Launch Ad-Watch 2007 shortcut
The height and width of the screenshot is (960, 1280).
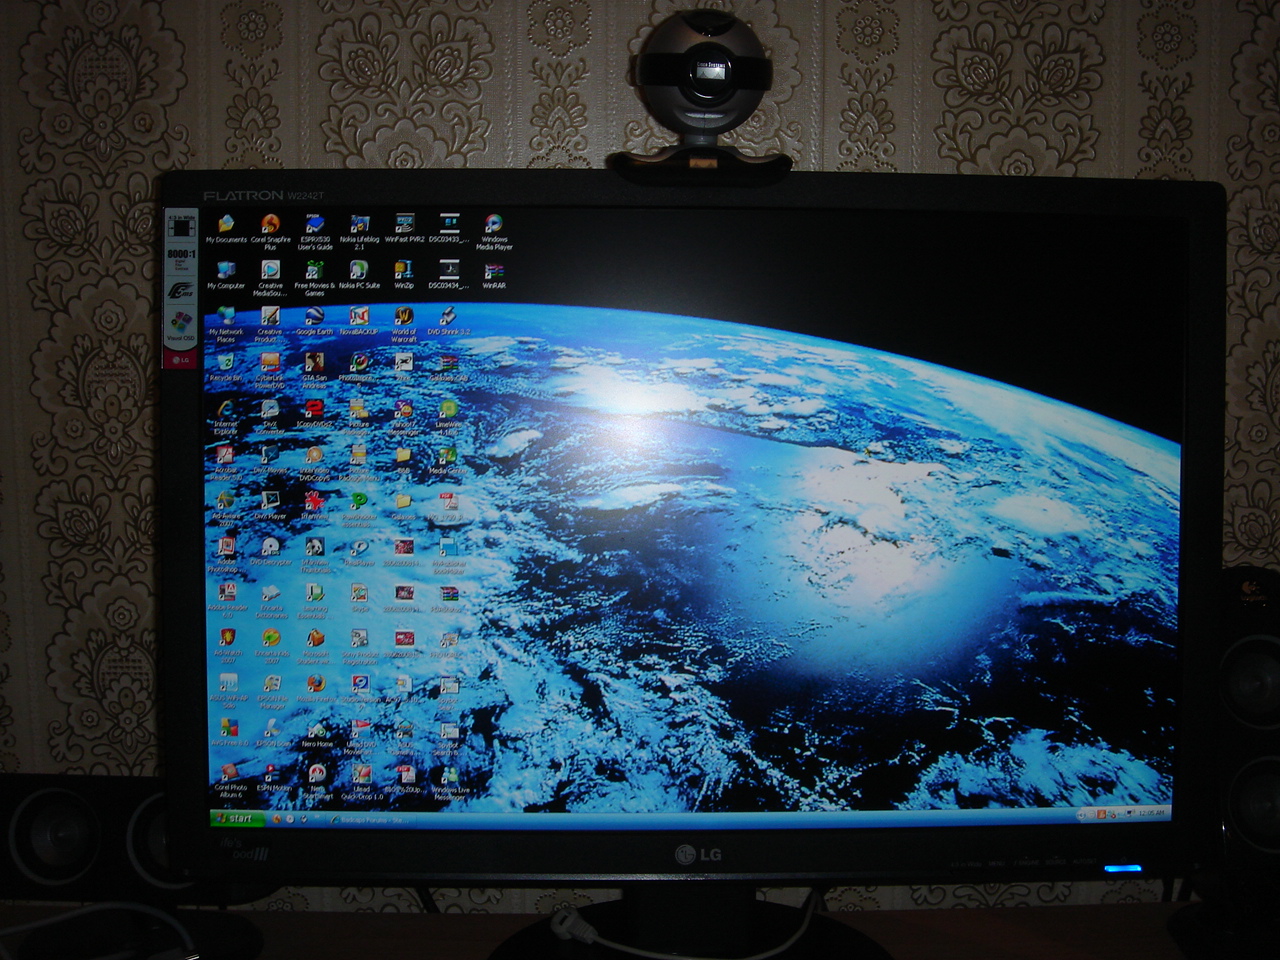(227, 646)
